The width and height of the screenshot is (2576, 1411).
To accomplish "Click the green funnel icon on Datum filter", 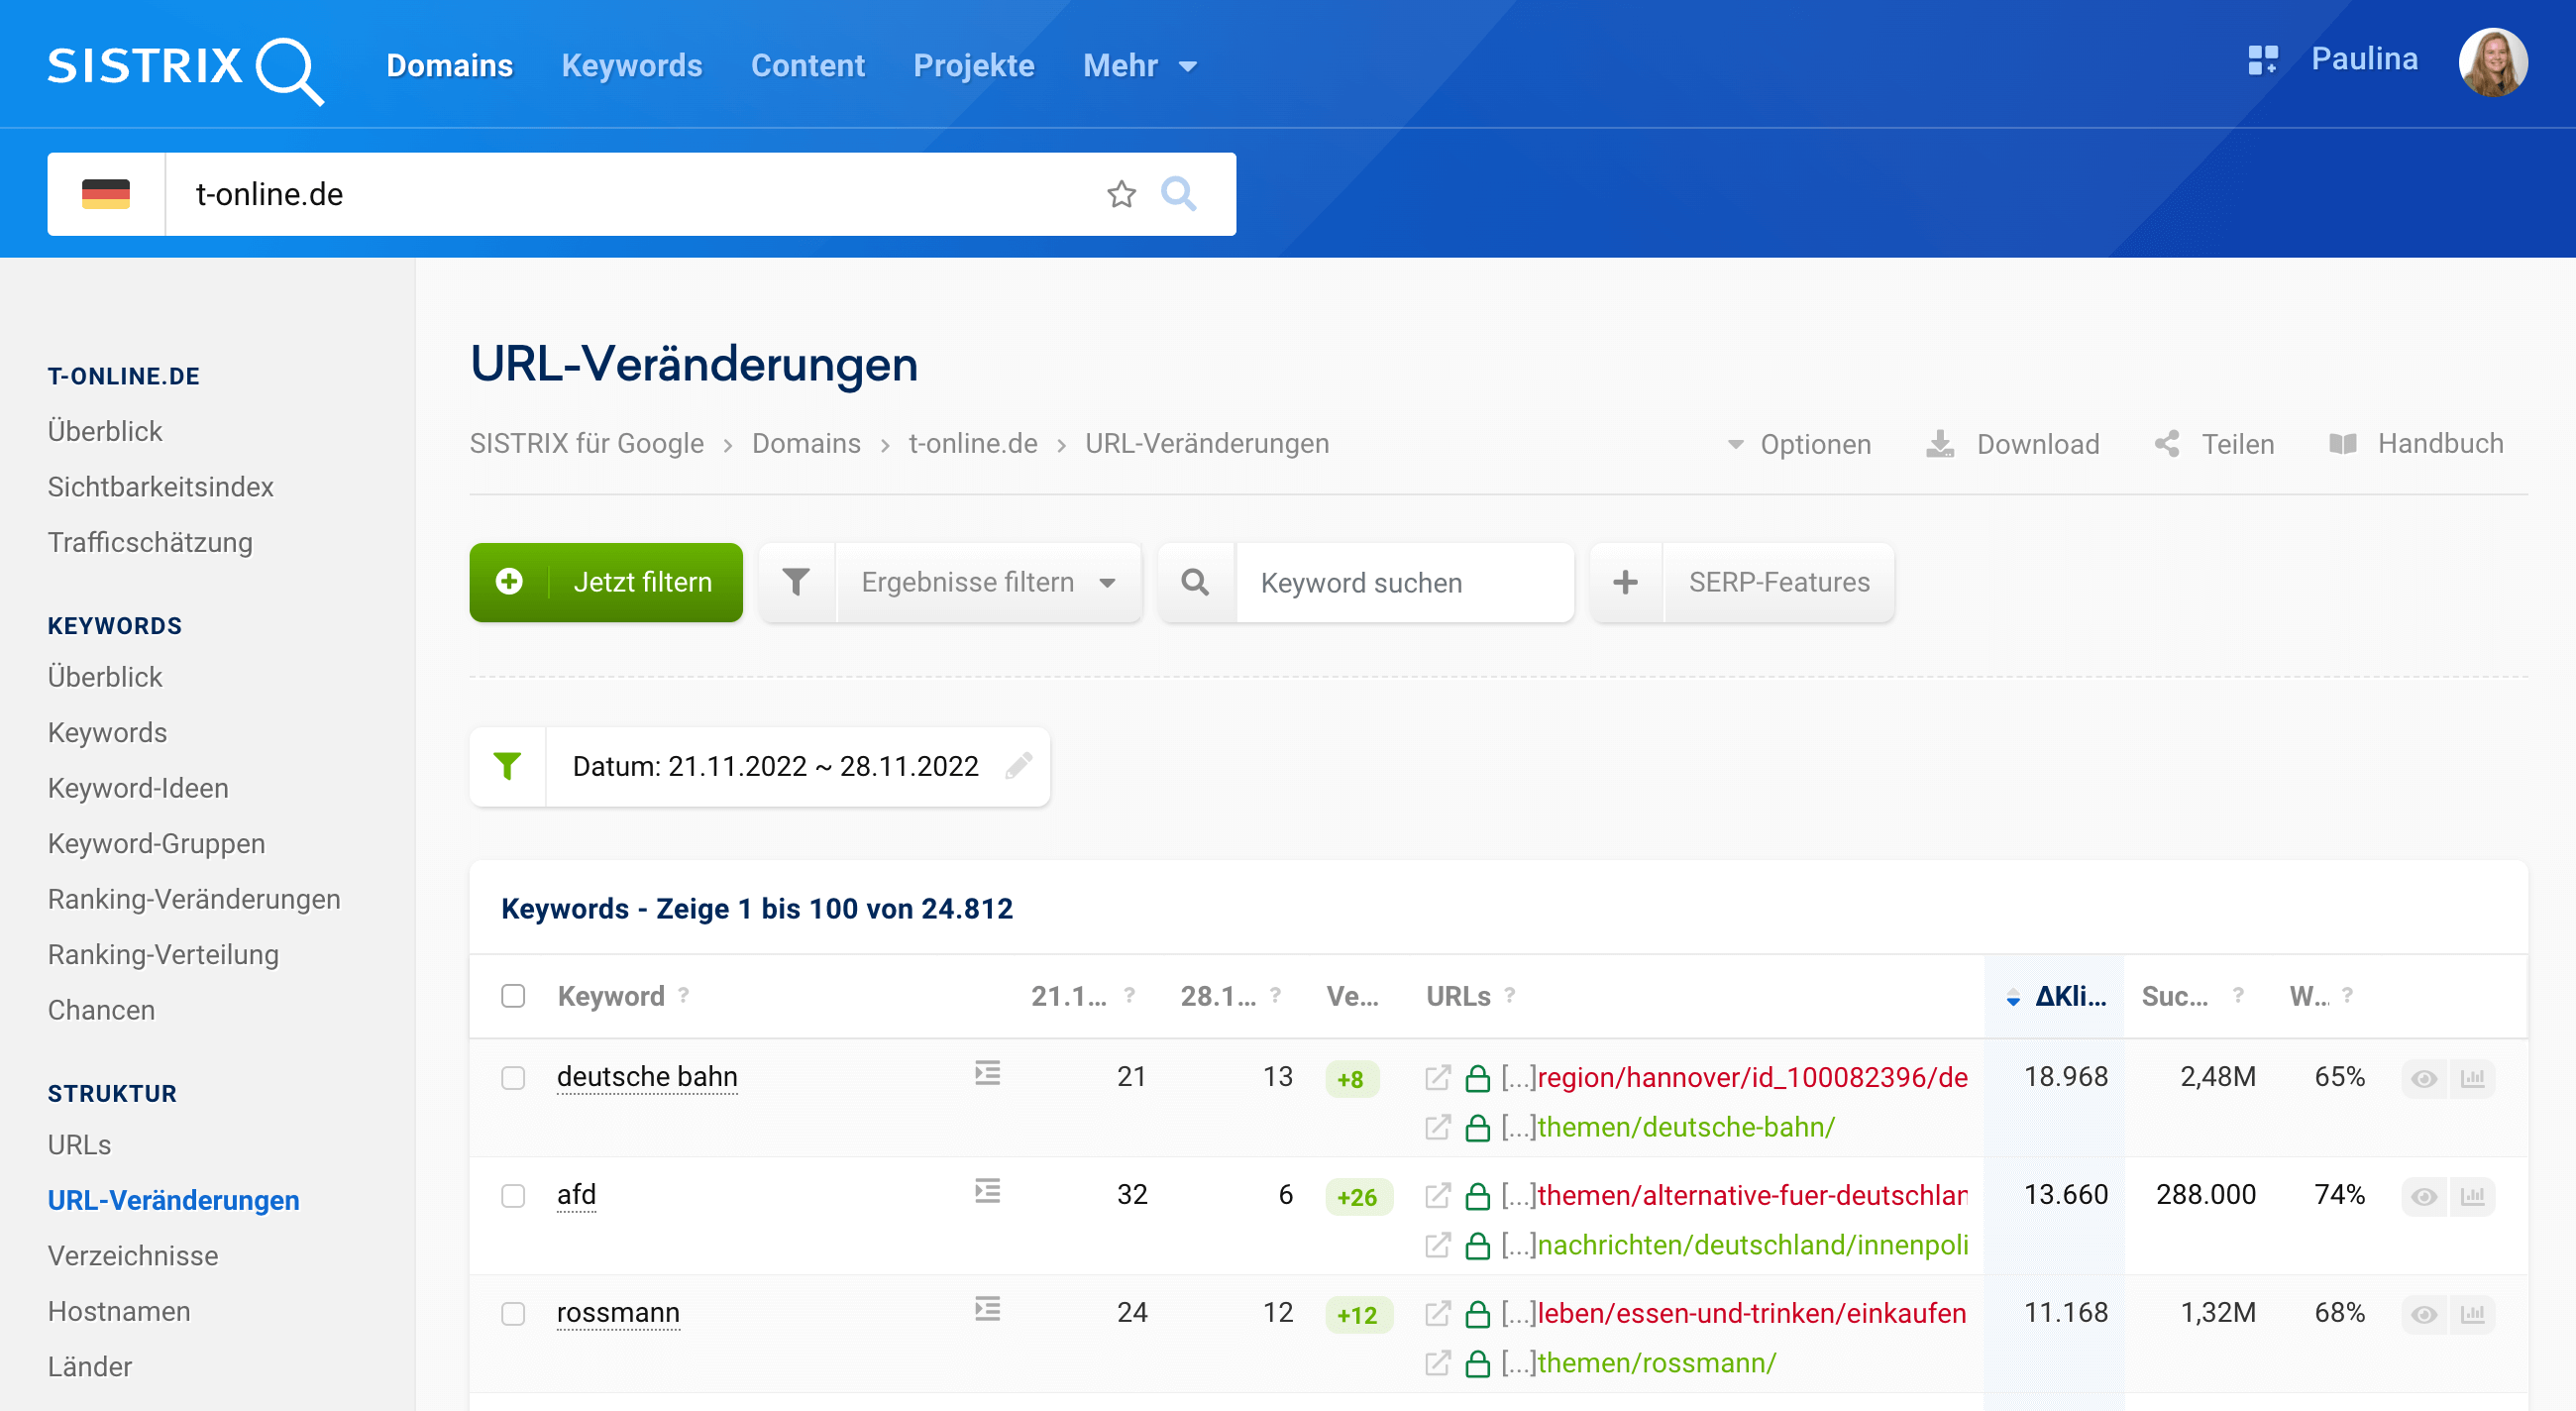I will pos(507,766).
